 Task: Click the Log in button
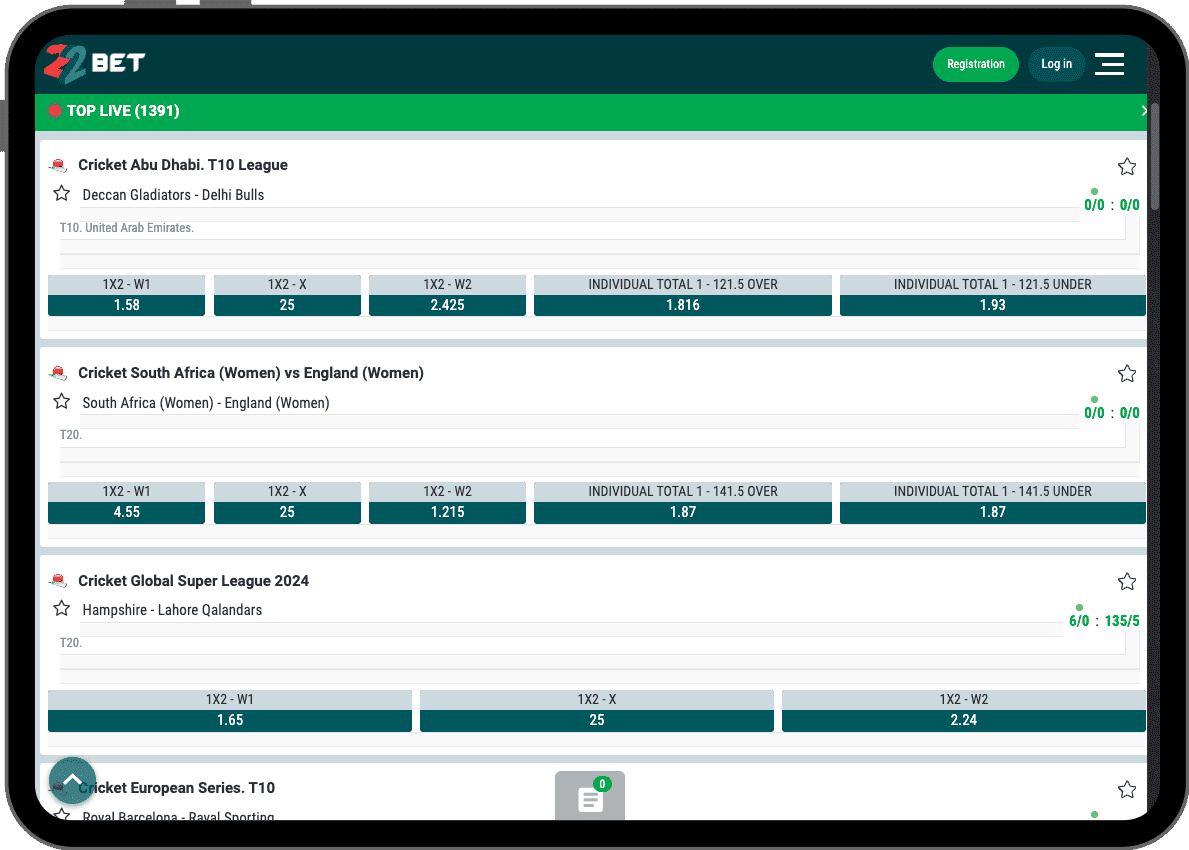pos(1056,64)
